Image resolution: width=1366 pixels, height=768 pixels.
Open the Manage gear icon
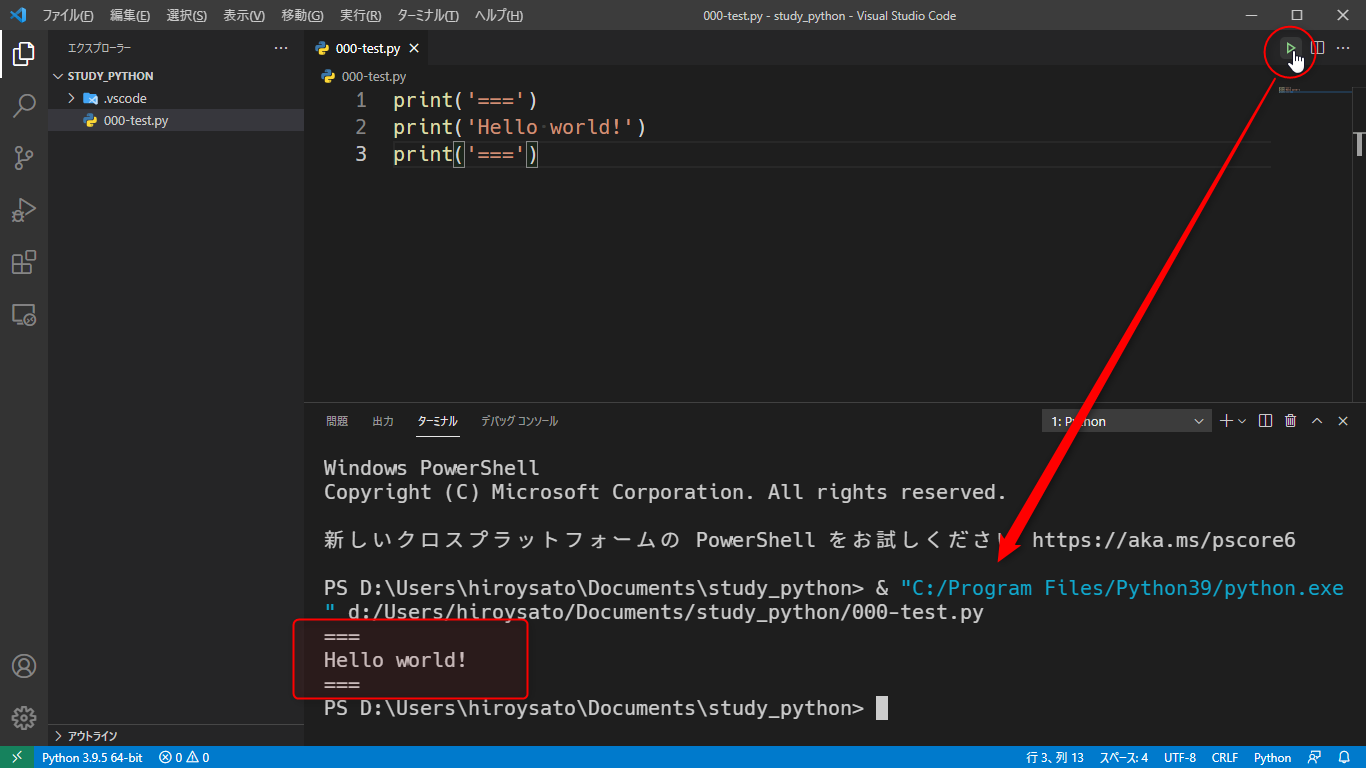(x=24, y=717)
